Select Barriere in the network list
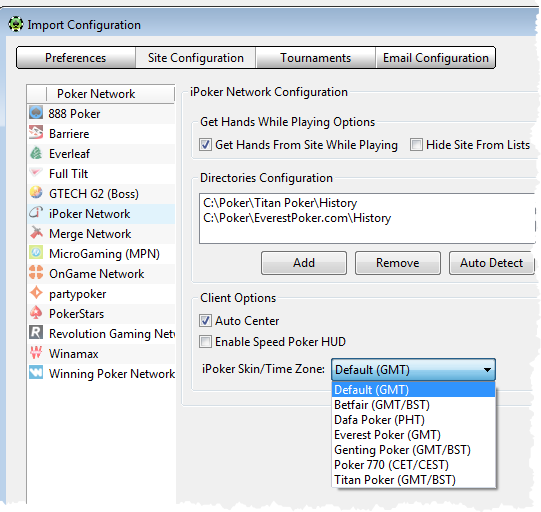This screenshot has height=512, width=541. click(x=101, y=134)
